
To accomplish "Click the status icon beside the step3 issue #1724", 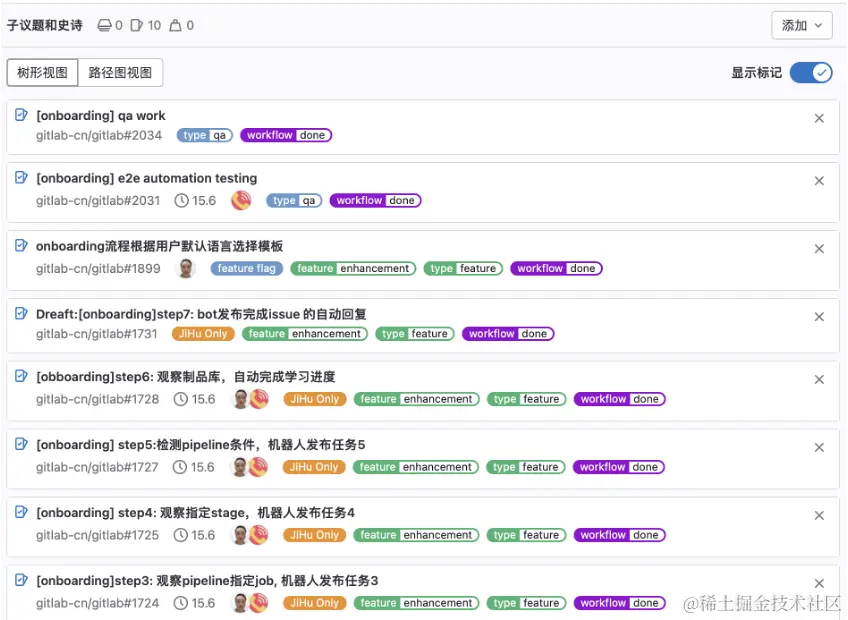I will 22,580.
